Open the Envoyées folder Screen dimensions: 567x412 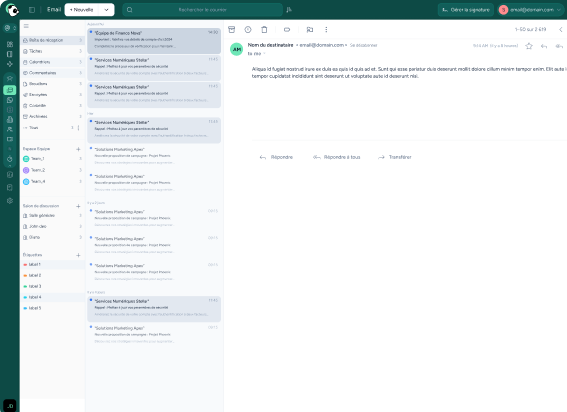pyautogui.click(x=52, y=94)
